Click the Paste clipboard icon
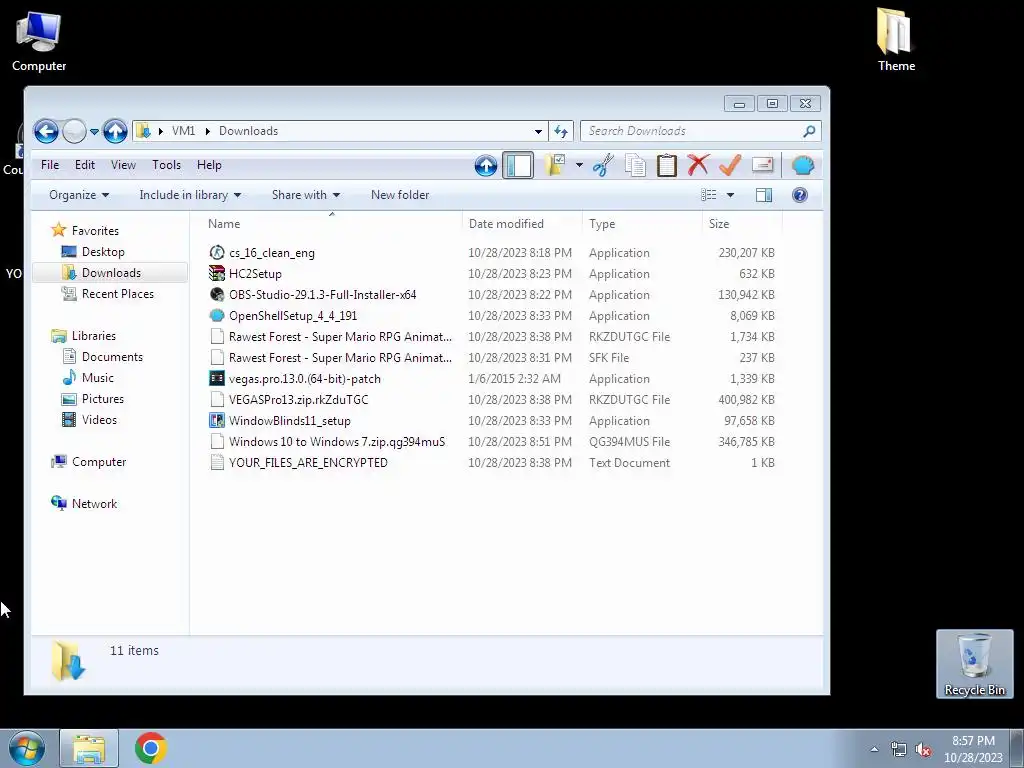Image resolution: width=1024 pixels, height=768 pixels. [x=667, y=165]
